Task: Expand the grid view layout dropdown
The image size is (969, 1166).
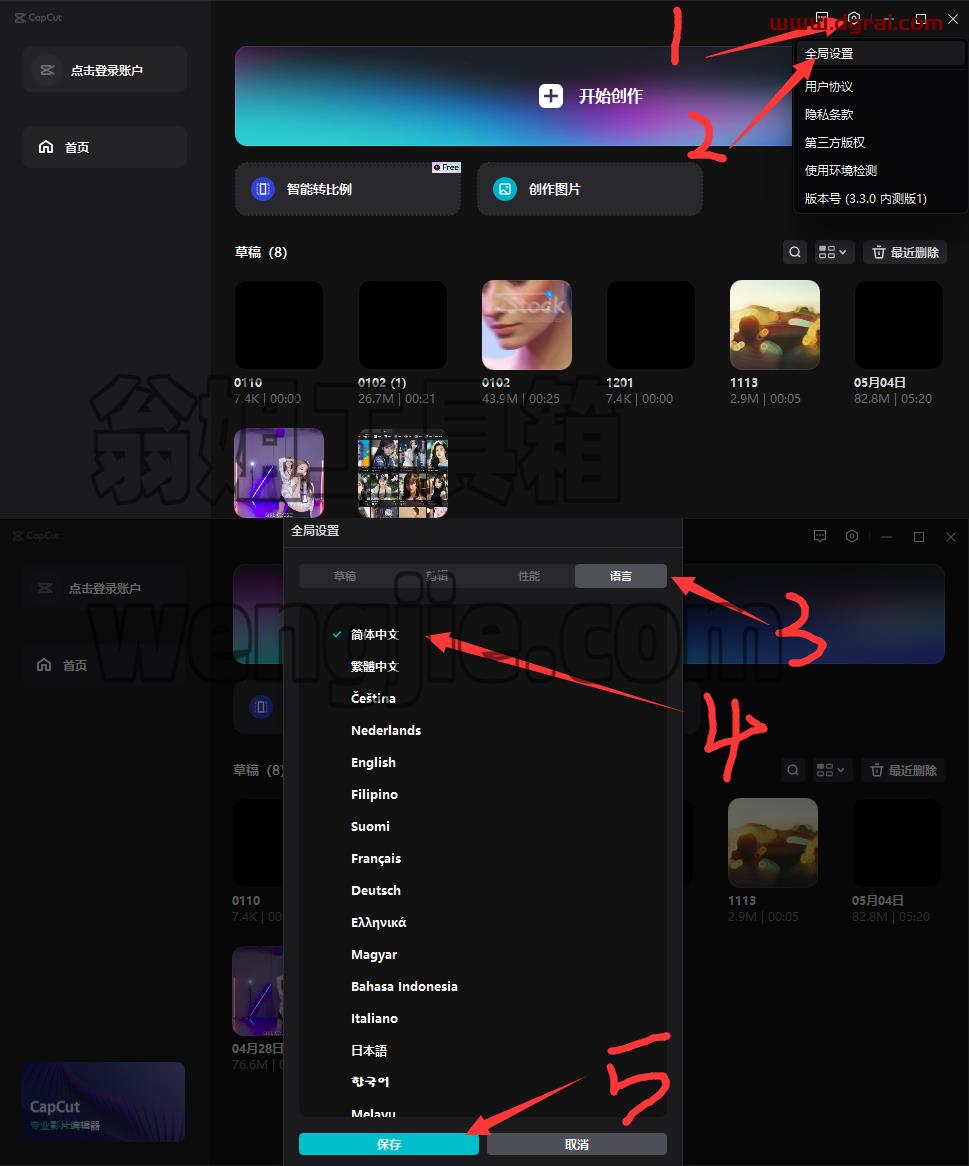Action: 832,252
